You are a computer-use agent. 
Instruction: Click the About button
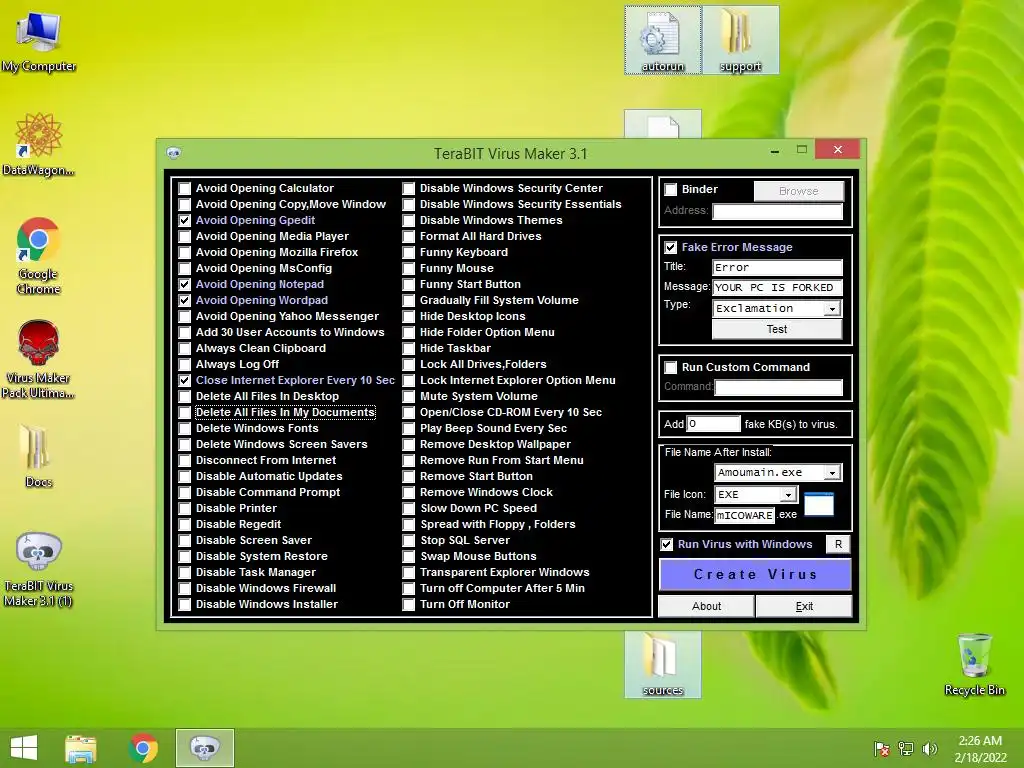[706, 606]
